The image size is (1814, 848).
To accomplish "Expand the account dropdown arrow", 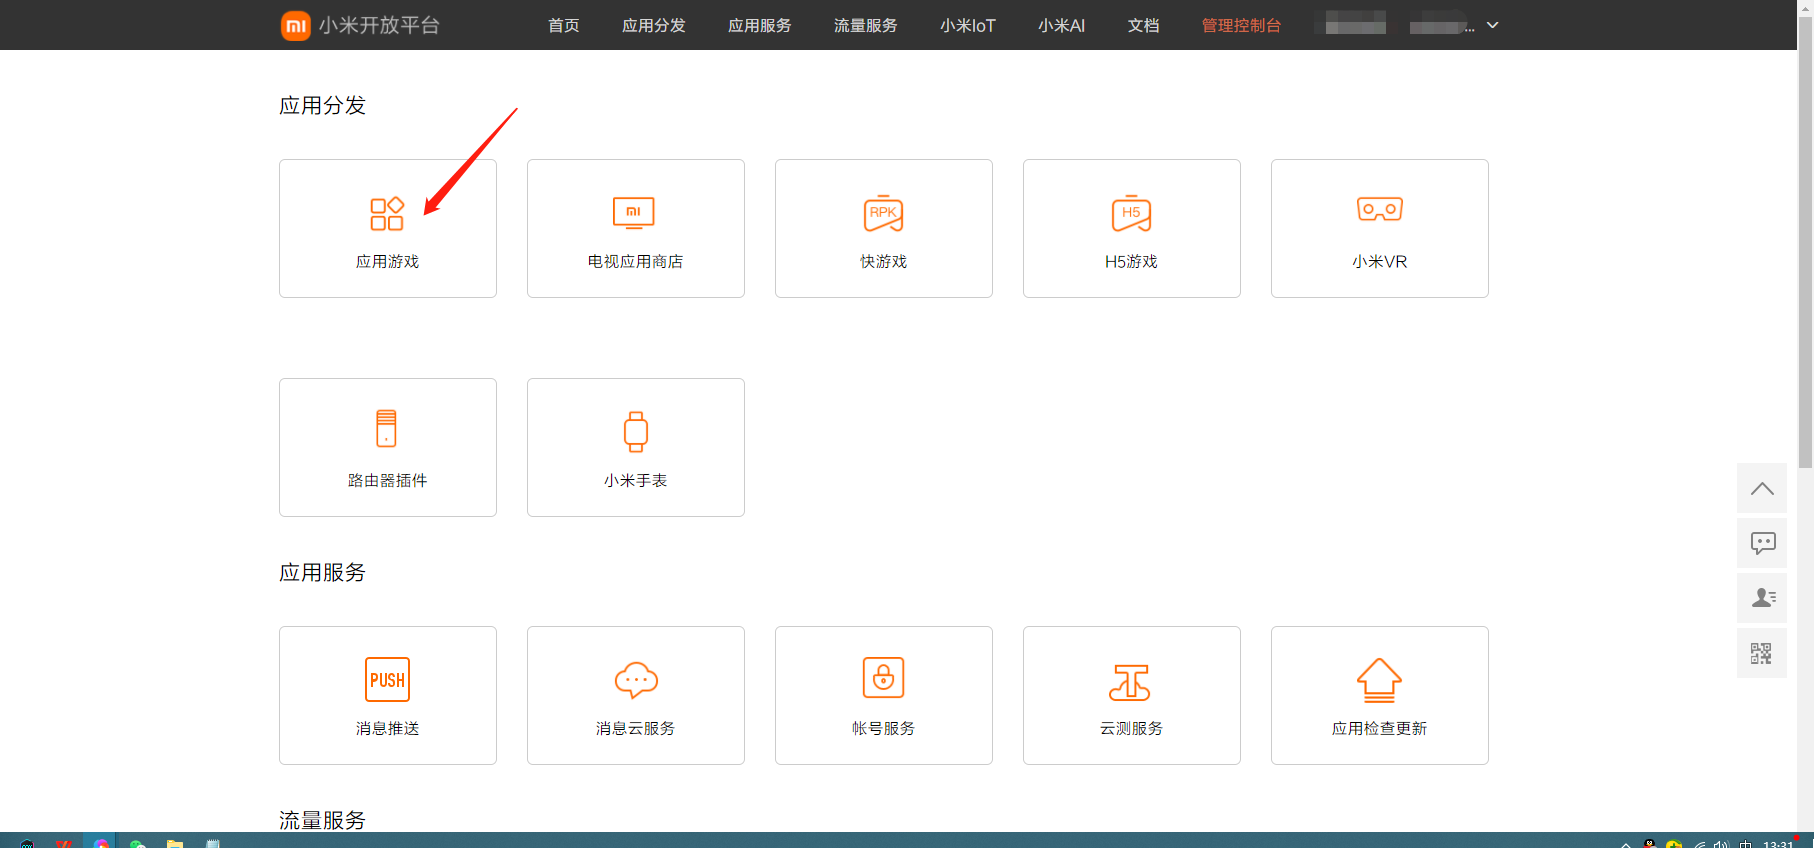I will (1492, 25).
